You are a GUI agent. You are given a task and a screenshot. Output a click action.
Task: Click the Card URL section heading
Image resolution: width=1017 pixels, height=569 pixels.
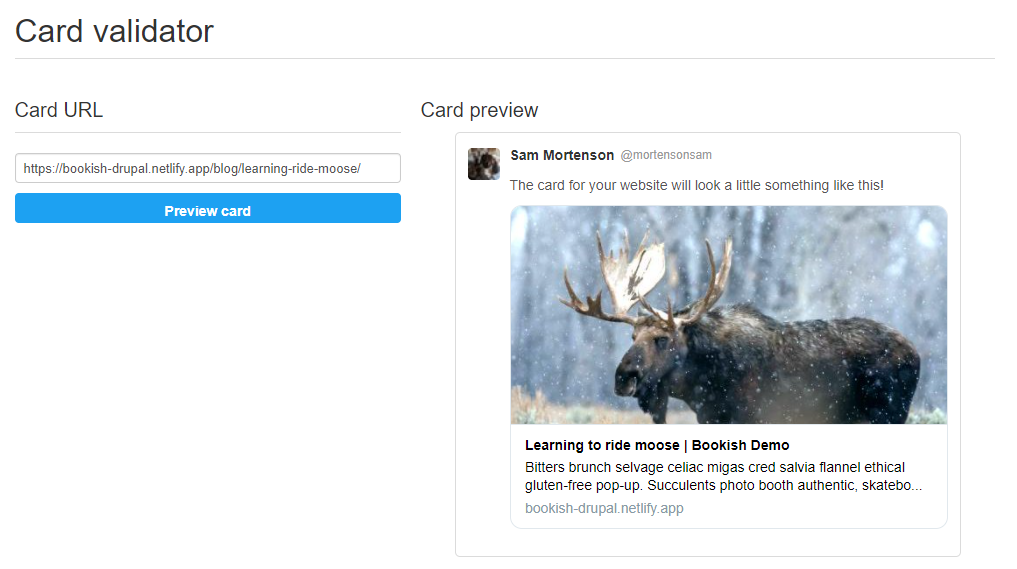[x=59, y=110]
